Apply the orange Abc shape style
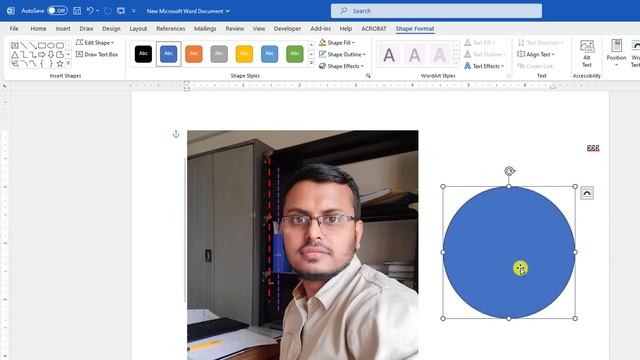The width and height of the screenshot is (640, 360). 194,54
